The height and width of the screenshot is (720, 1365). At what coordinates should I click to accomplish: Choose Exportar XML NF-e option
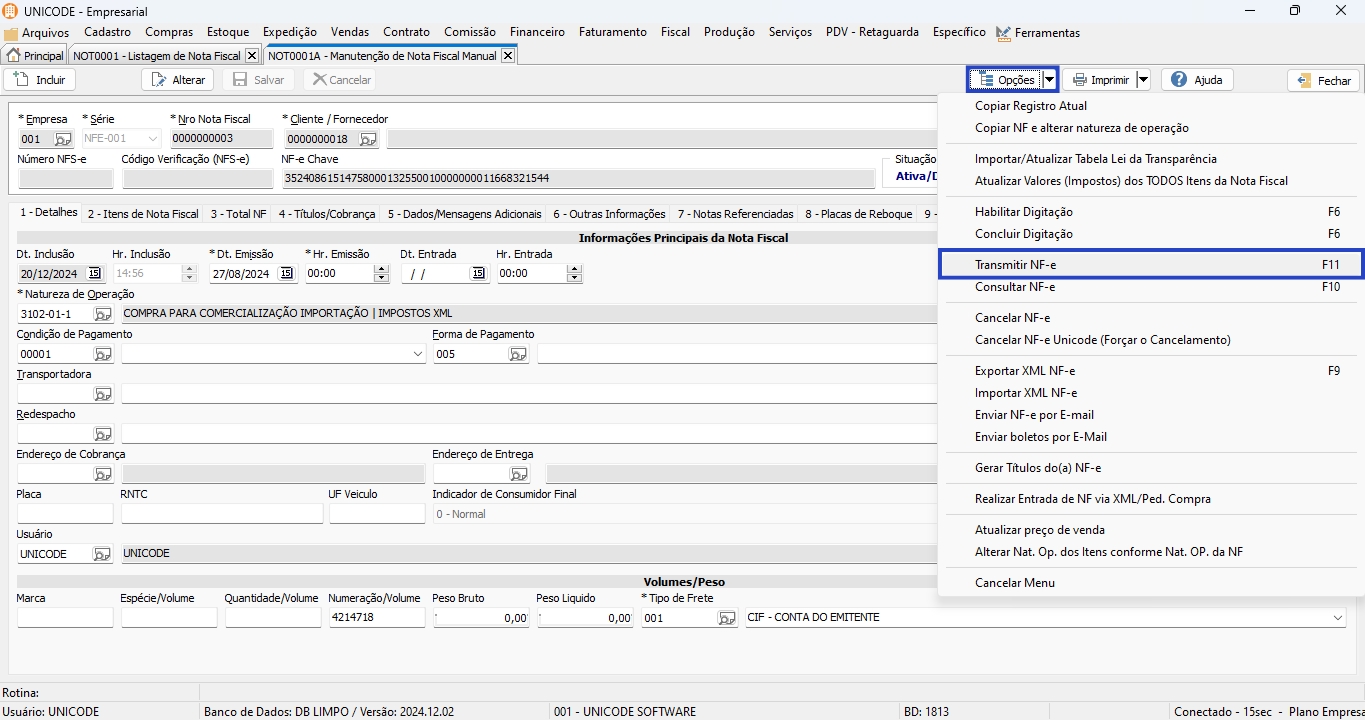1024,371
